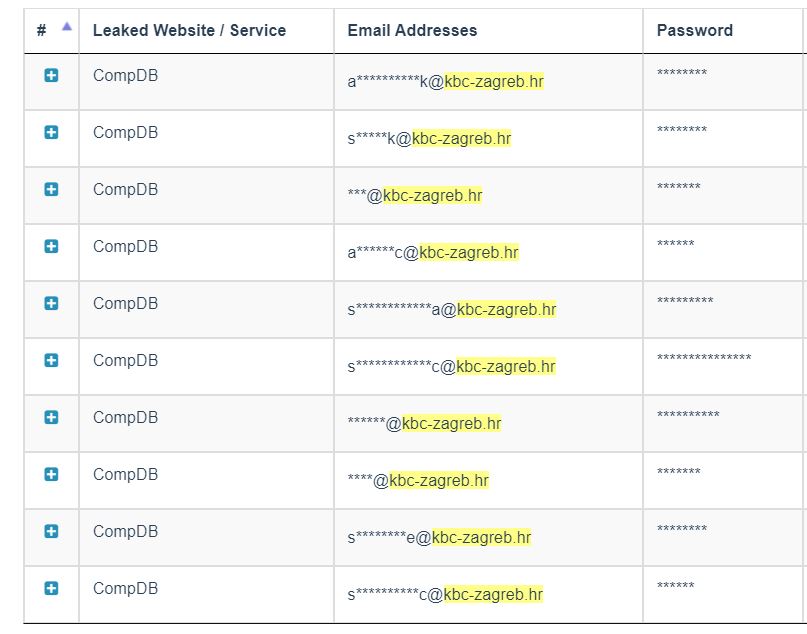This screenshot has width=807, height=634.
Task: Click CompD​B in the first row
Action: click(125, 76)
